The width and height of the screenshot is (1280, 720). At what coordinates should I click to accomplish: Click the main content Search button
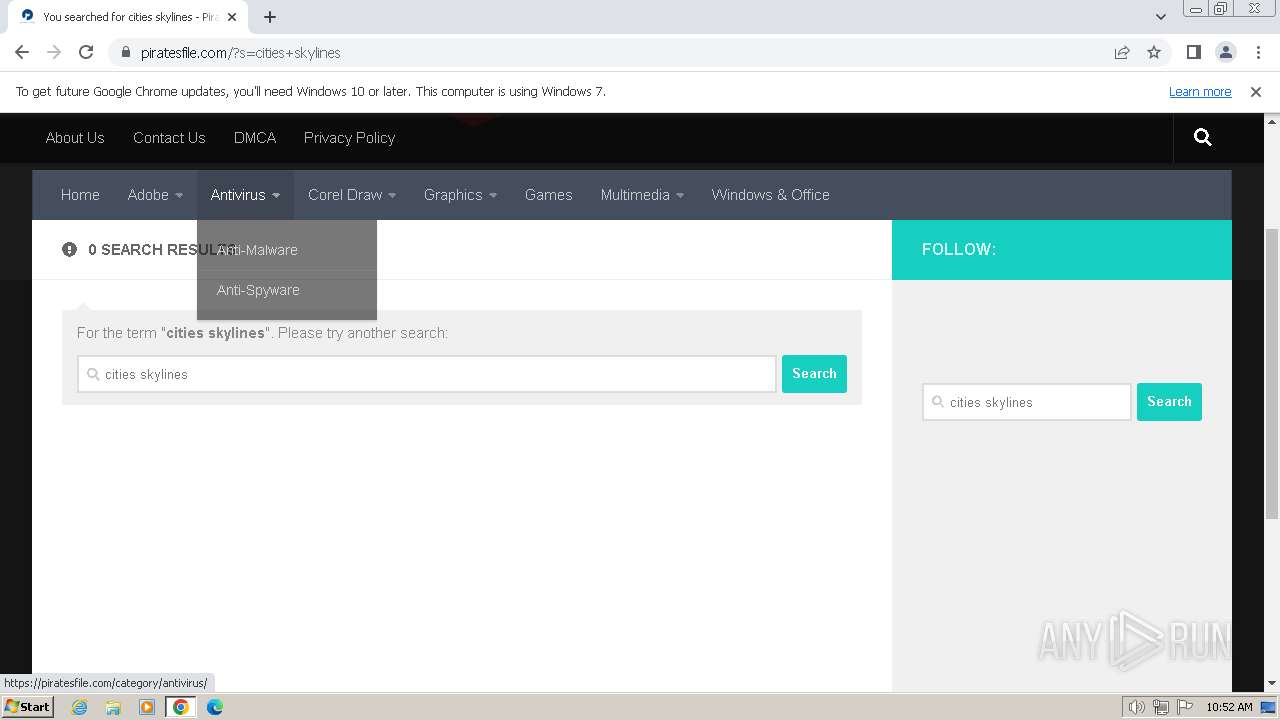(814, 374)
